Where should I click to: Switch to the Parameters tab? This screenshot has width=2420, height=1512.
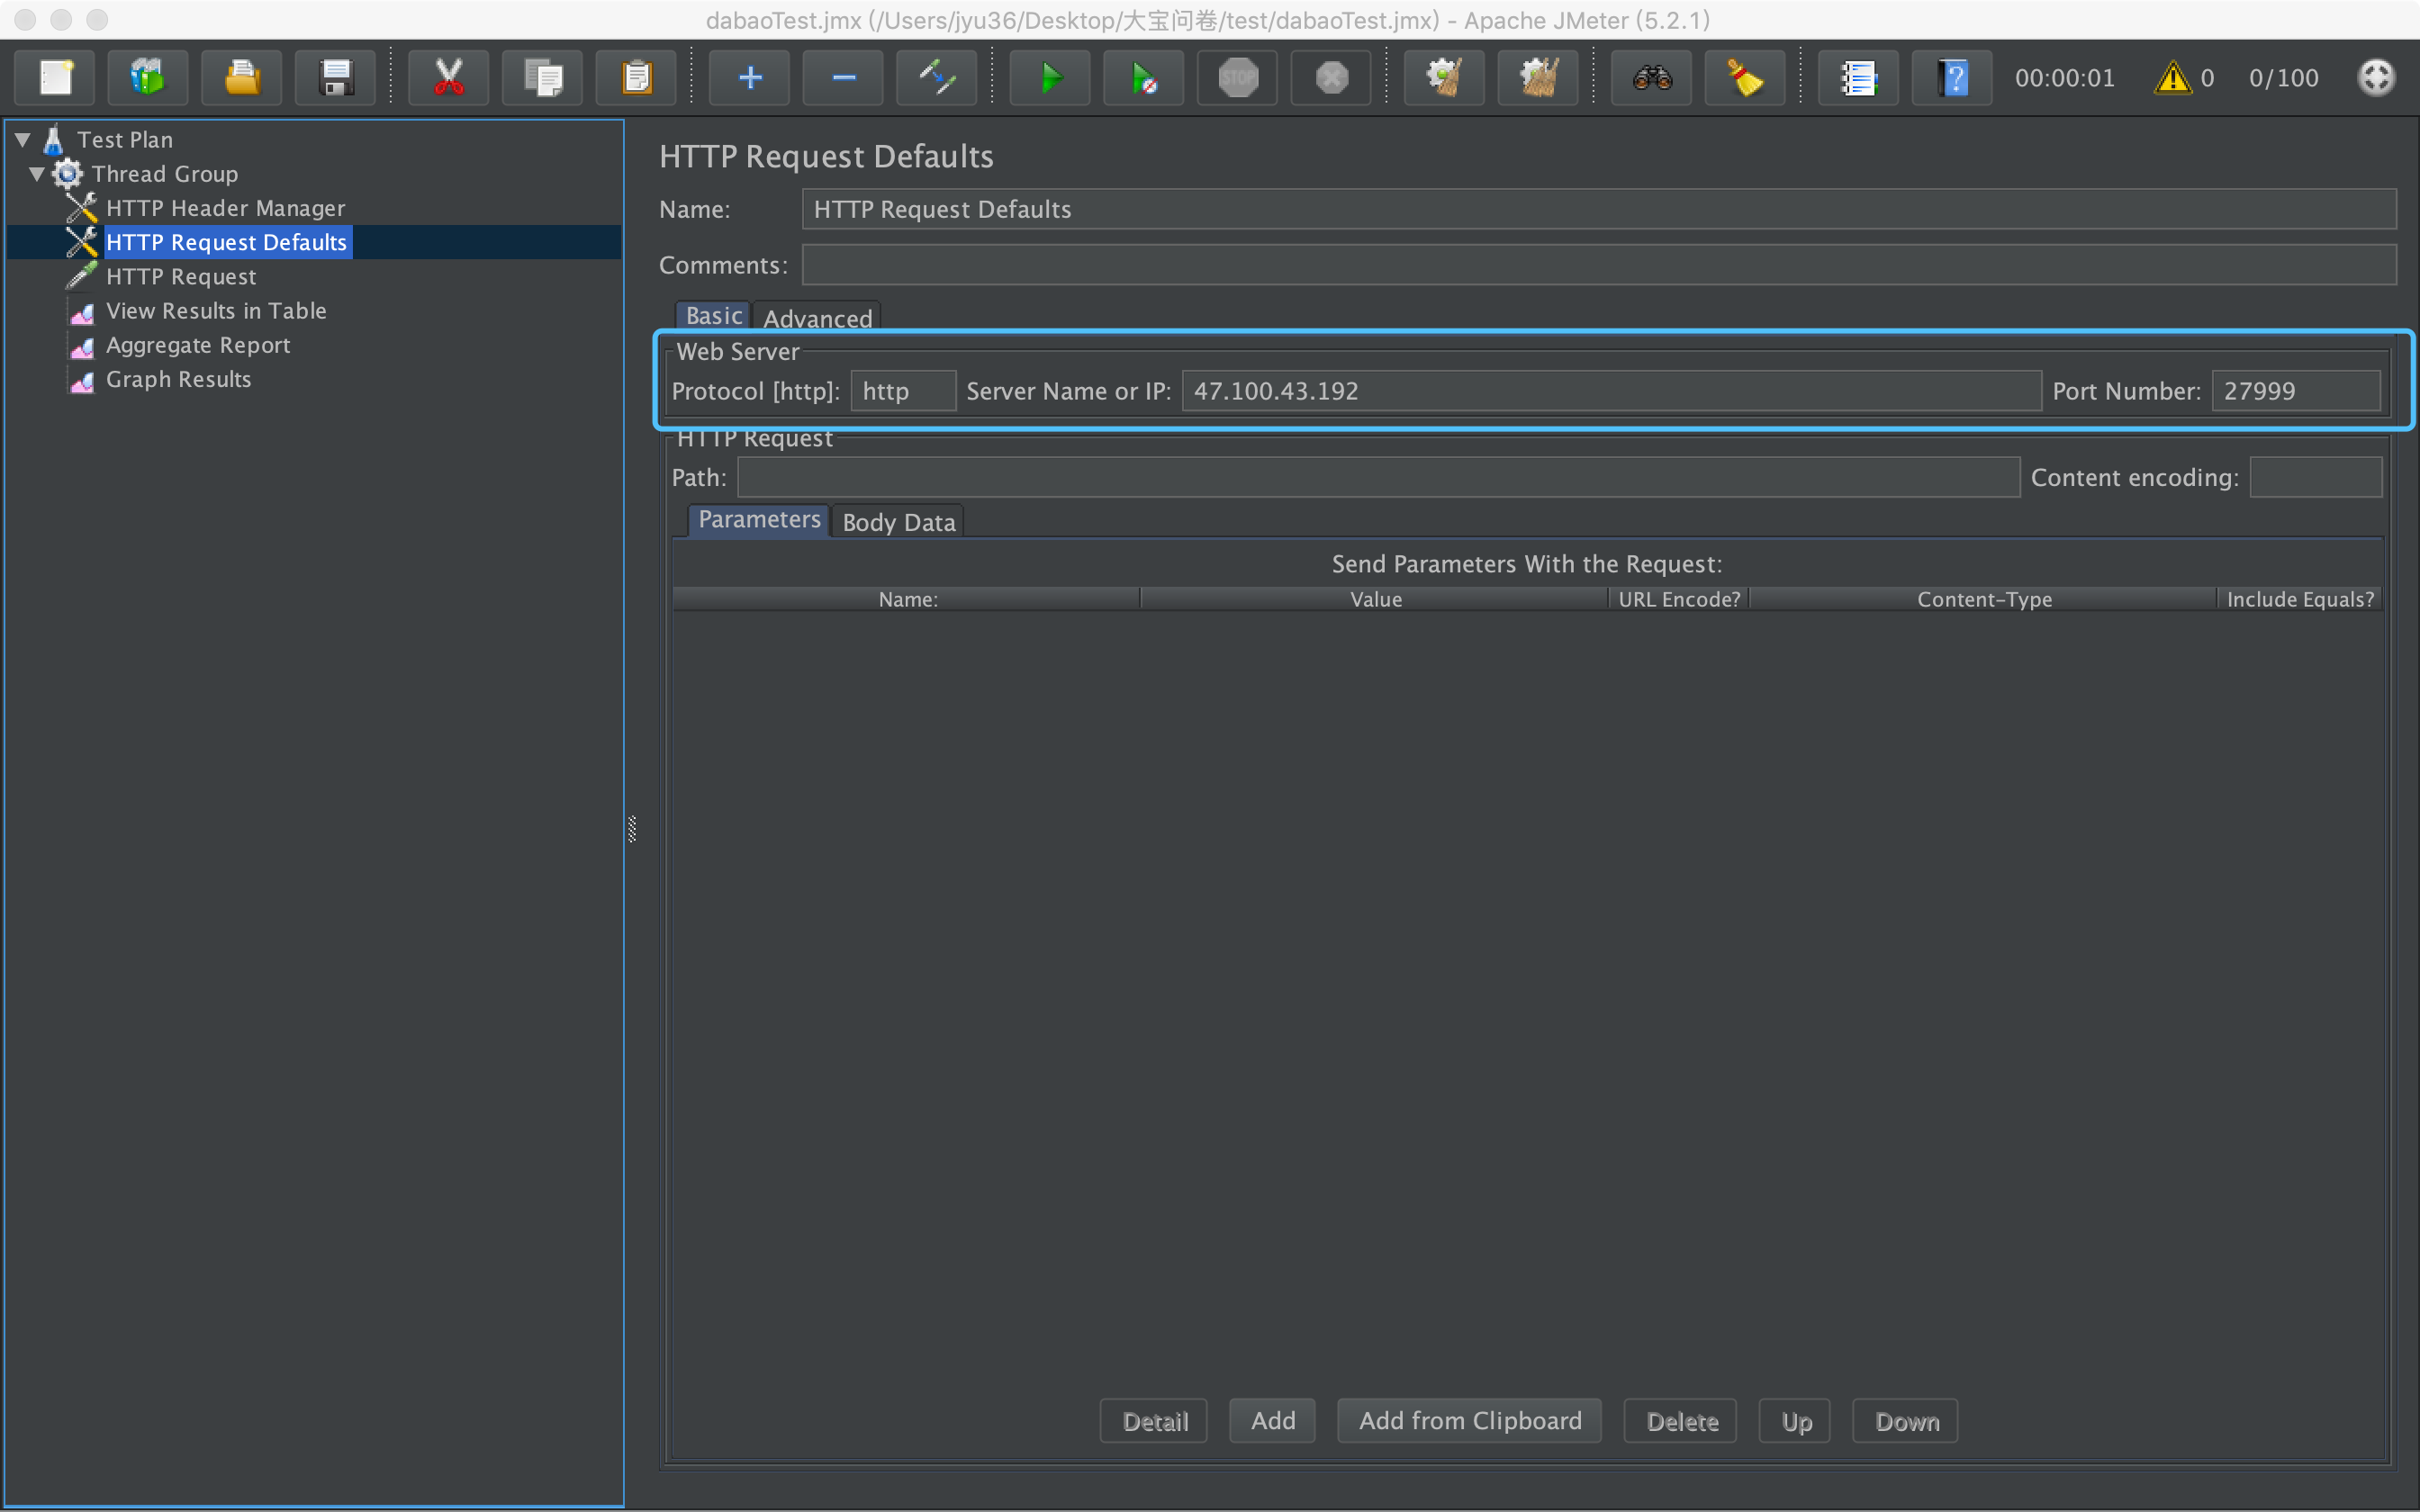tap(759, 520)
